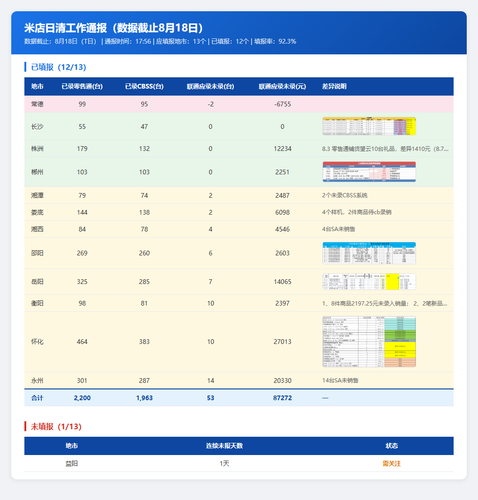The width and height of the screenshot is (478, 500).
Task: Click the 已录CBSS(台) column header
Action: 144,87
